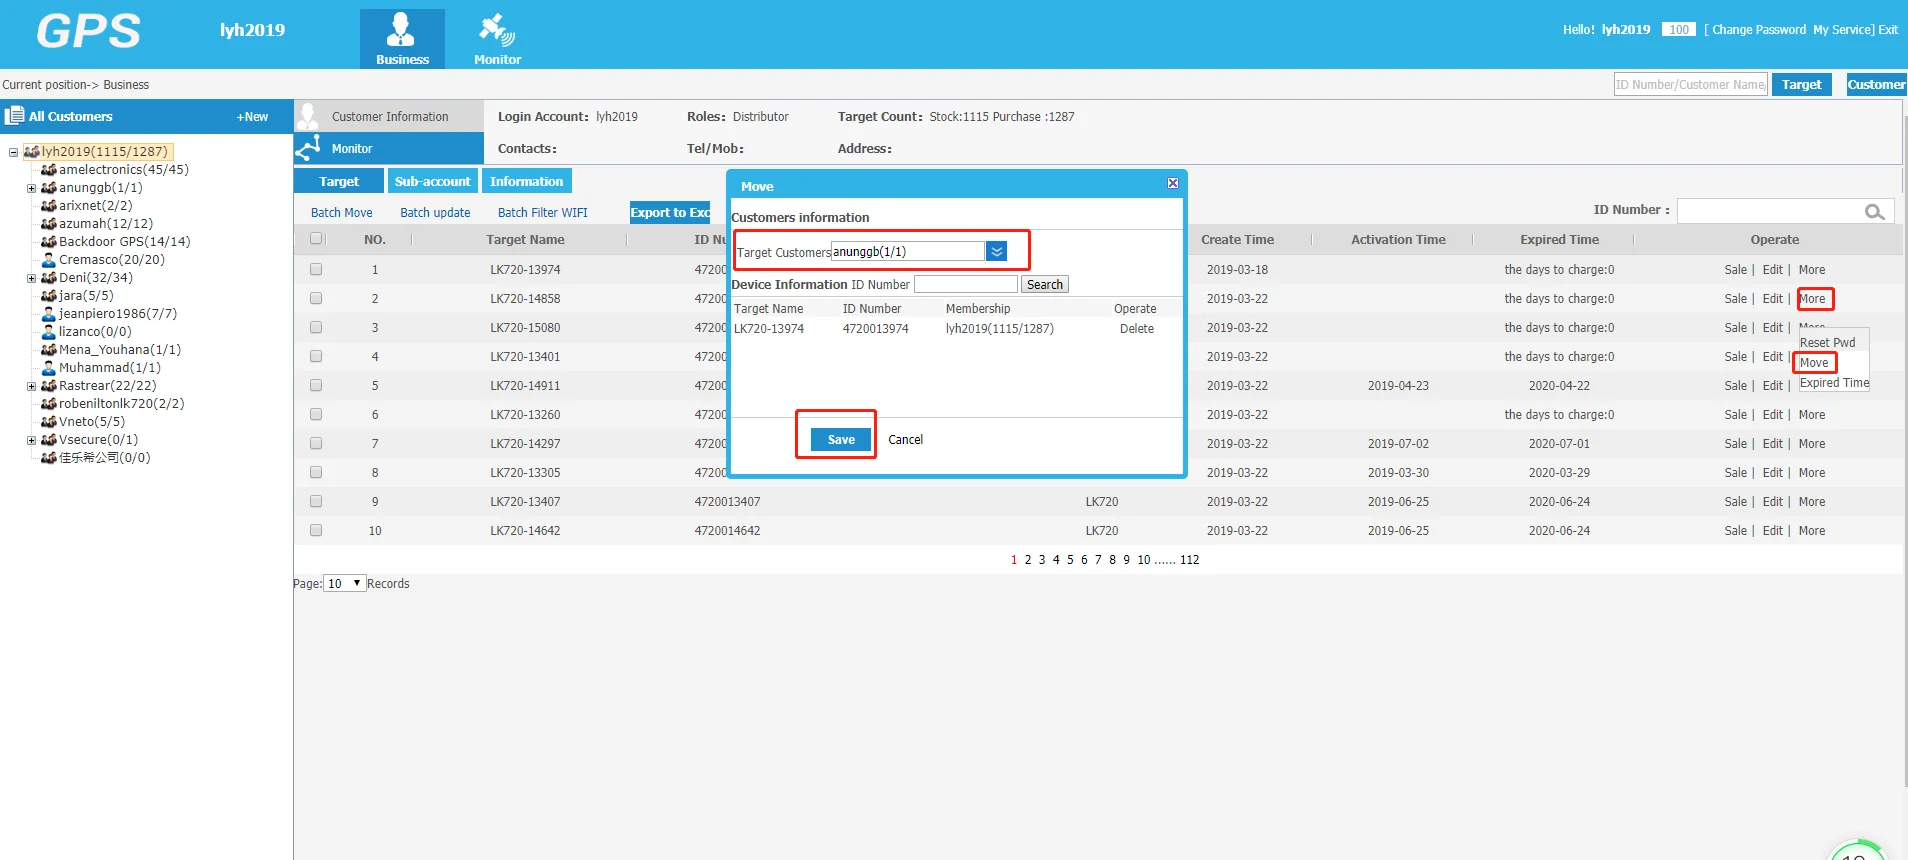Select the amelectronics(45/45) group icon
Image resolution: width=1908 pixels, height=860 pixels.
[x=48, y=170]
